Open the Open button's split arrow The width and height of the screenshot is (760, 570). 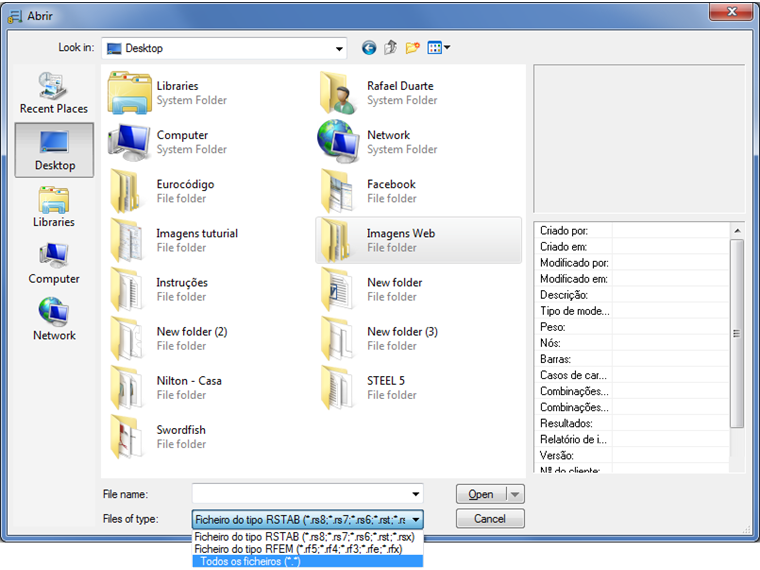click(x=515, y=494)
